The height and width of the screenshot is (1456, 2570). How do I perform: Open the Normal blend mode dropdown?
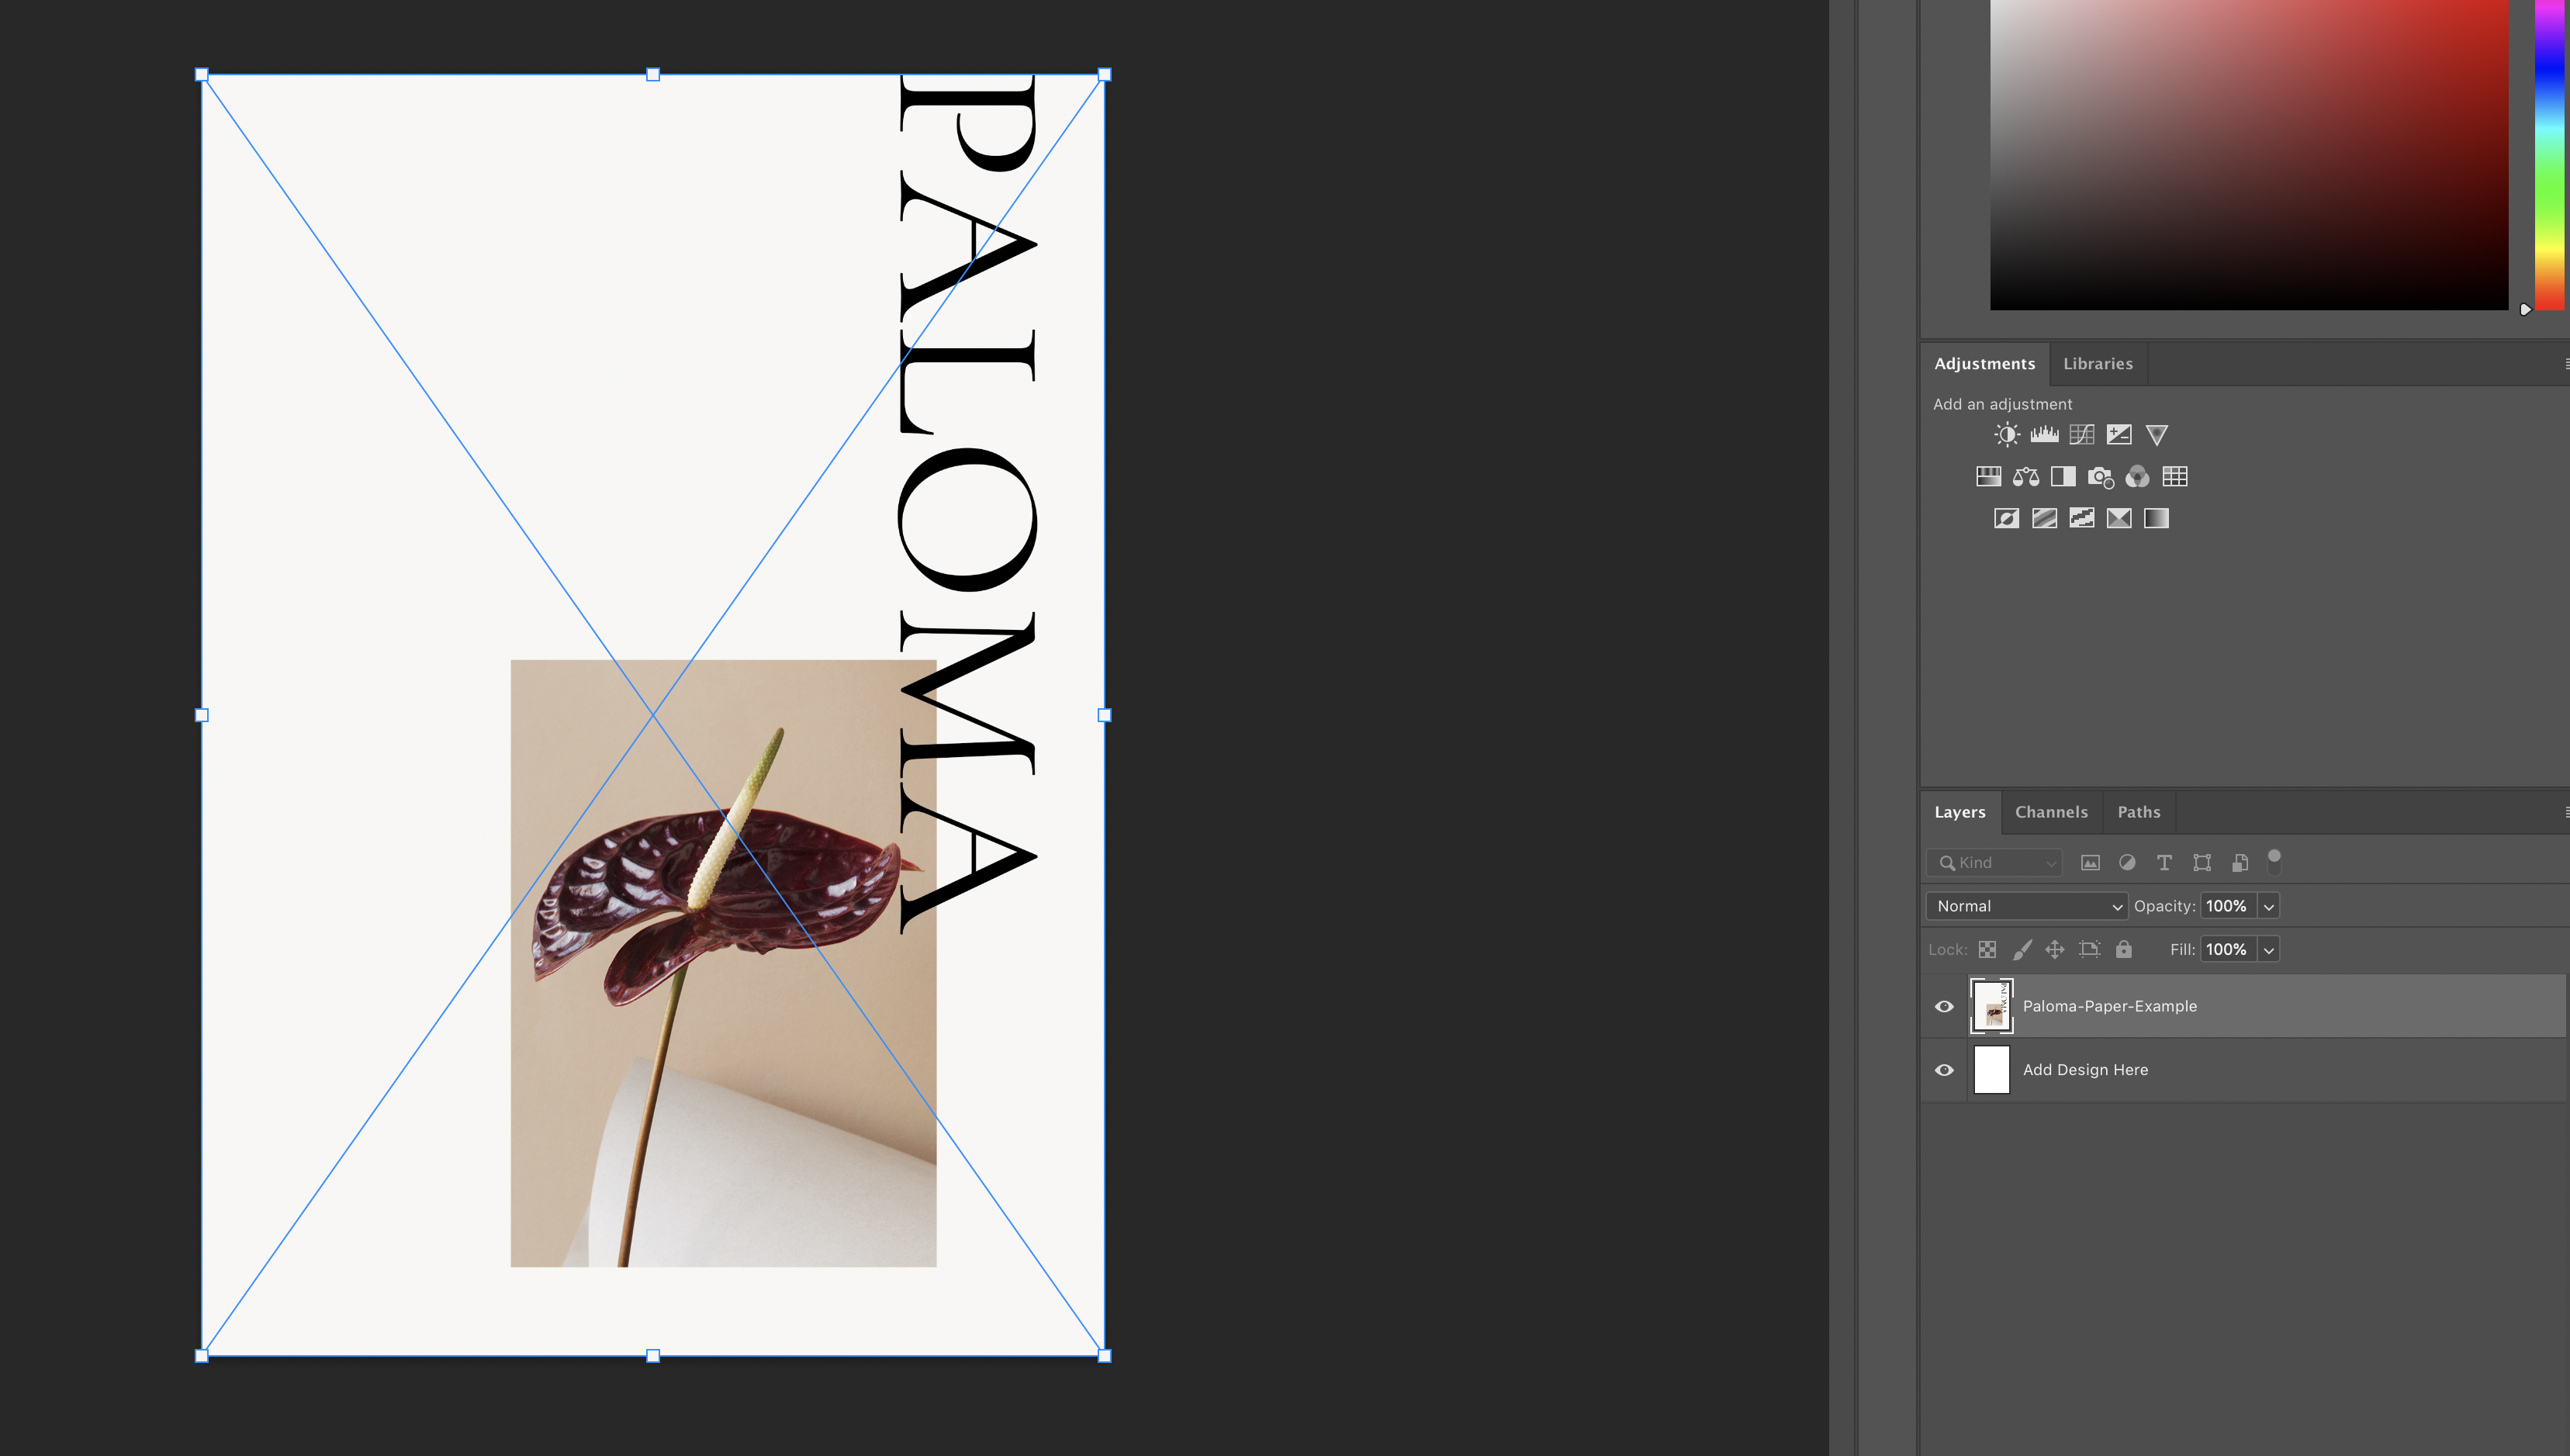pos(2027,906)
